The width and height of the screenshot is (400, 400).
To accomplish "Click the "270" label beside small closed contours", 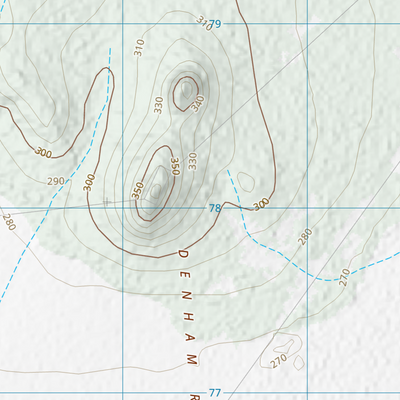I will 279,361.
